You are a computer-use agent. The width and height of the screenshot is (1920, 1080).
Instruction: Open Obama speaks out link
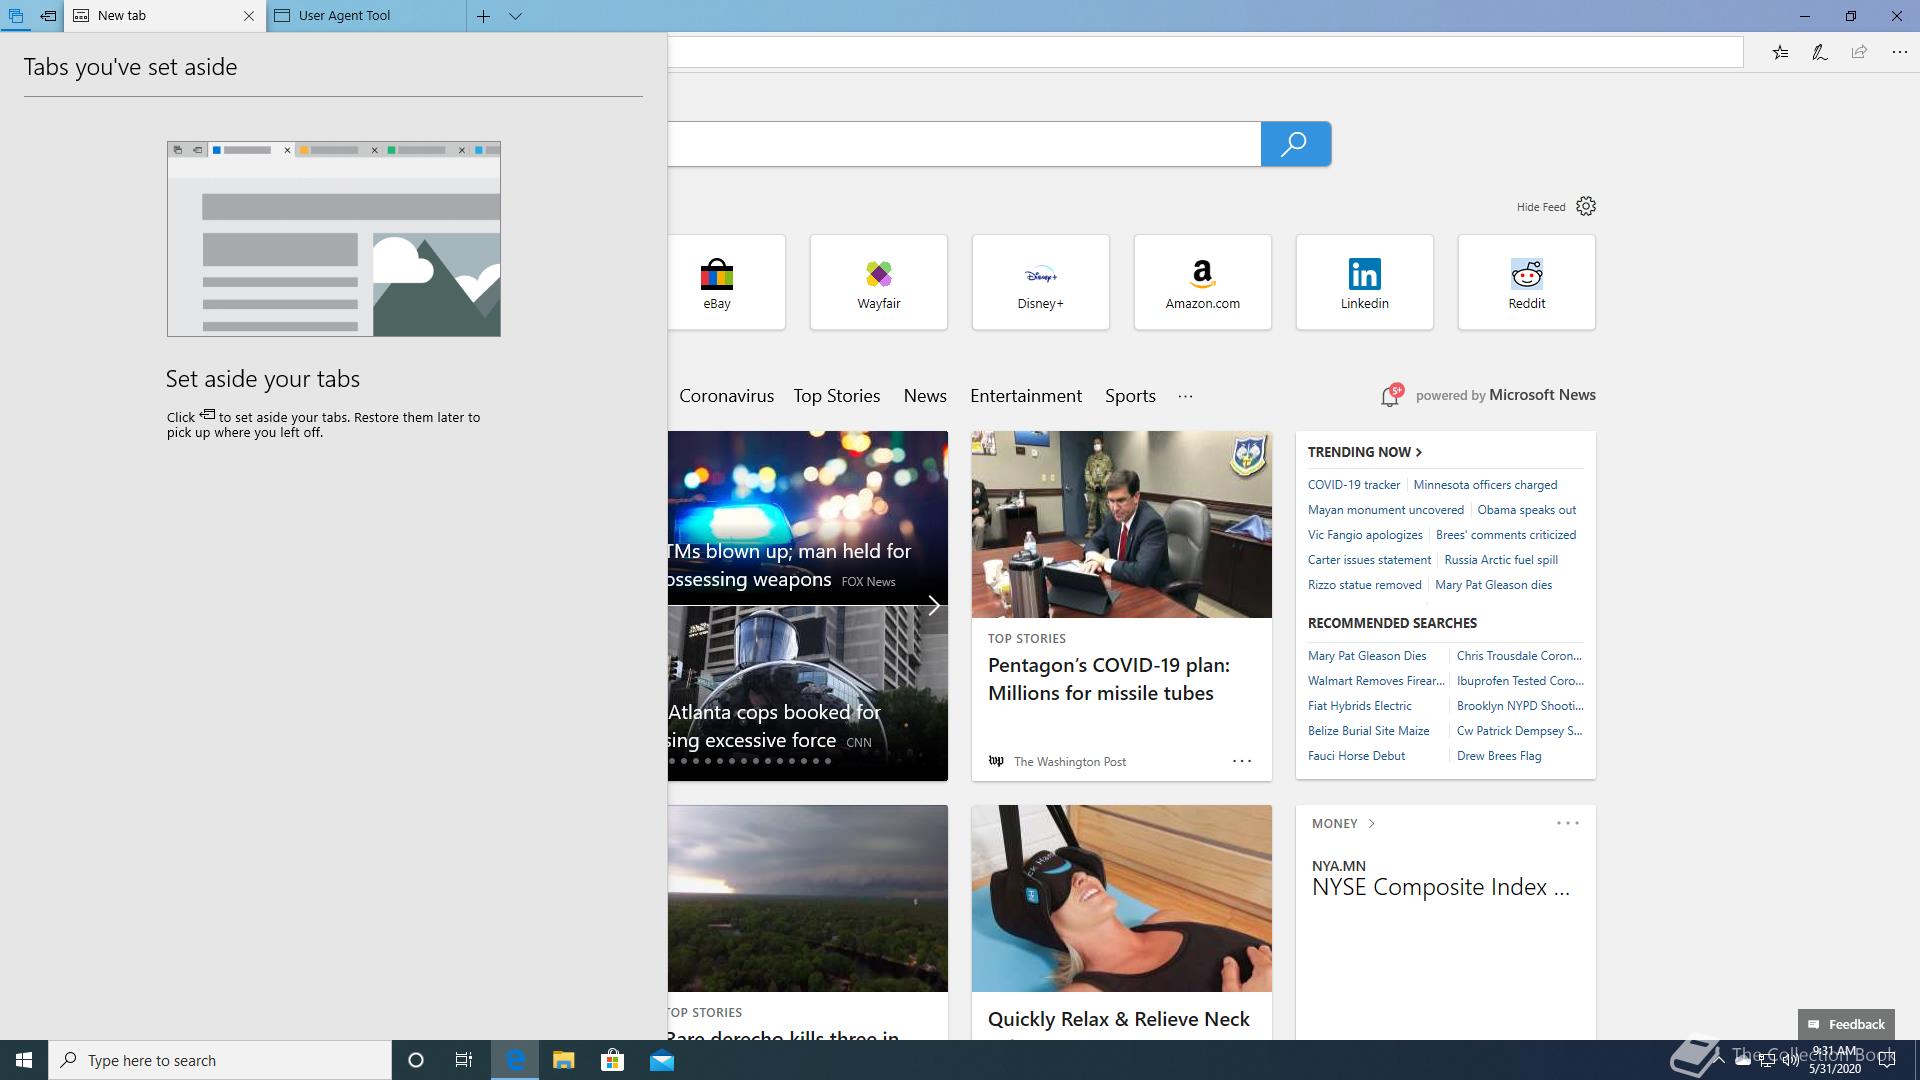[x=1527, y=510]
